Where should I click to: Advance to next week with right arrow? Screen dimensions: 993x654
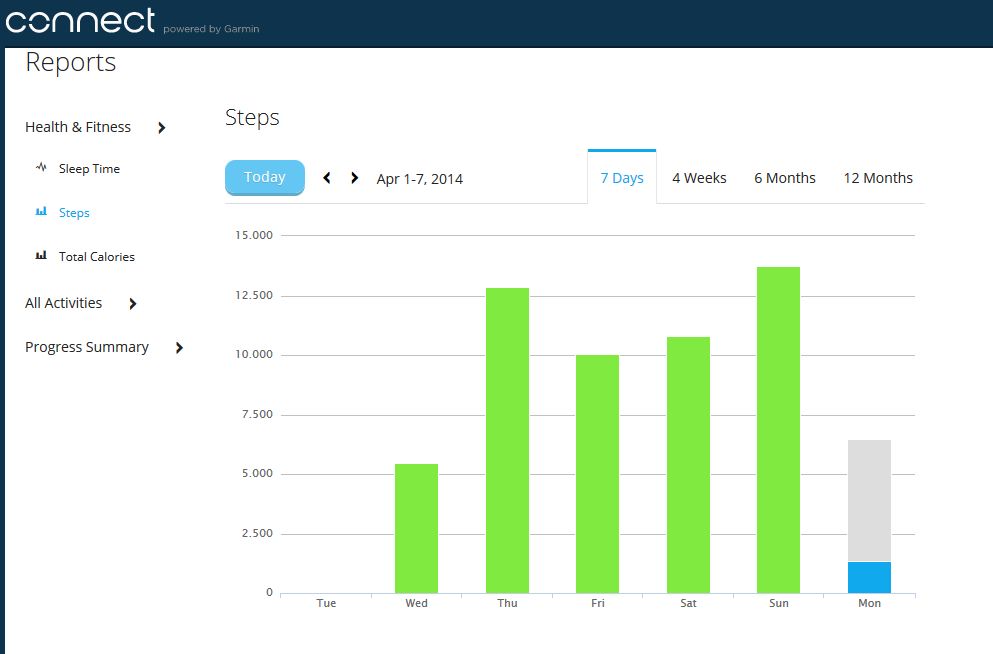click(x=355, y=178)
